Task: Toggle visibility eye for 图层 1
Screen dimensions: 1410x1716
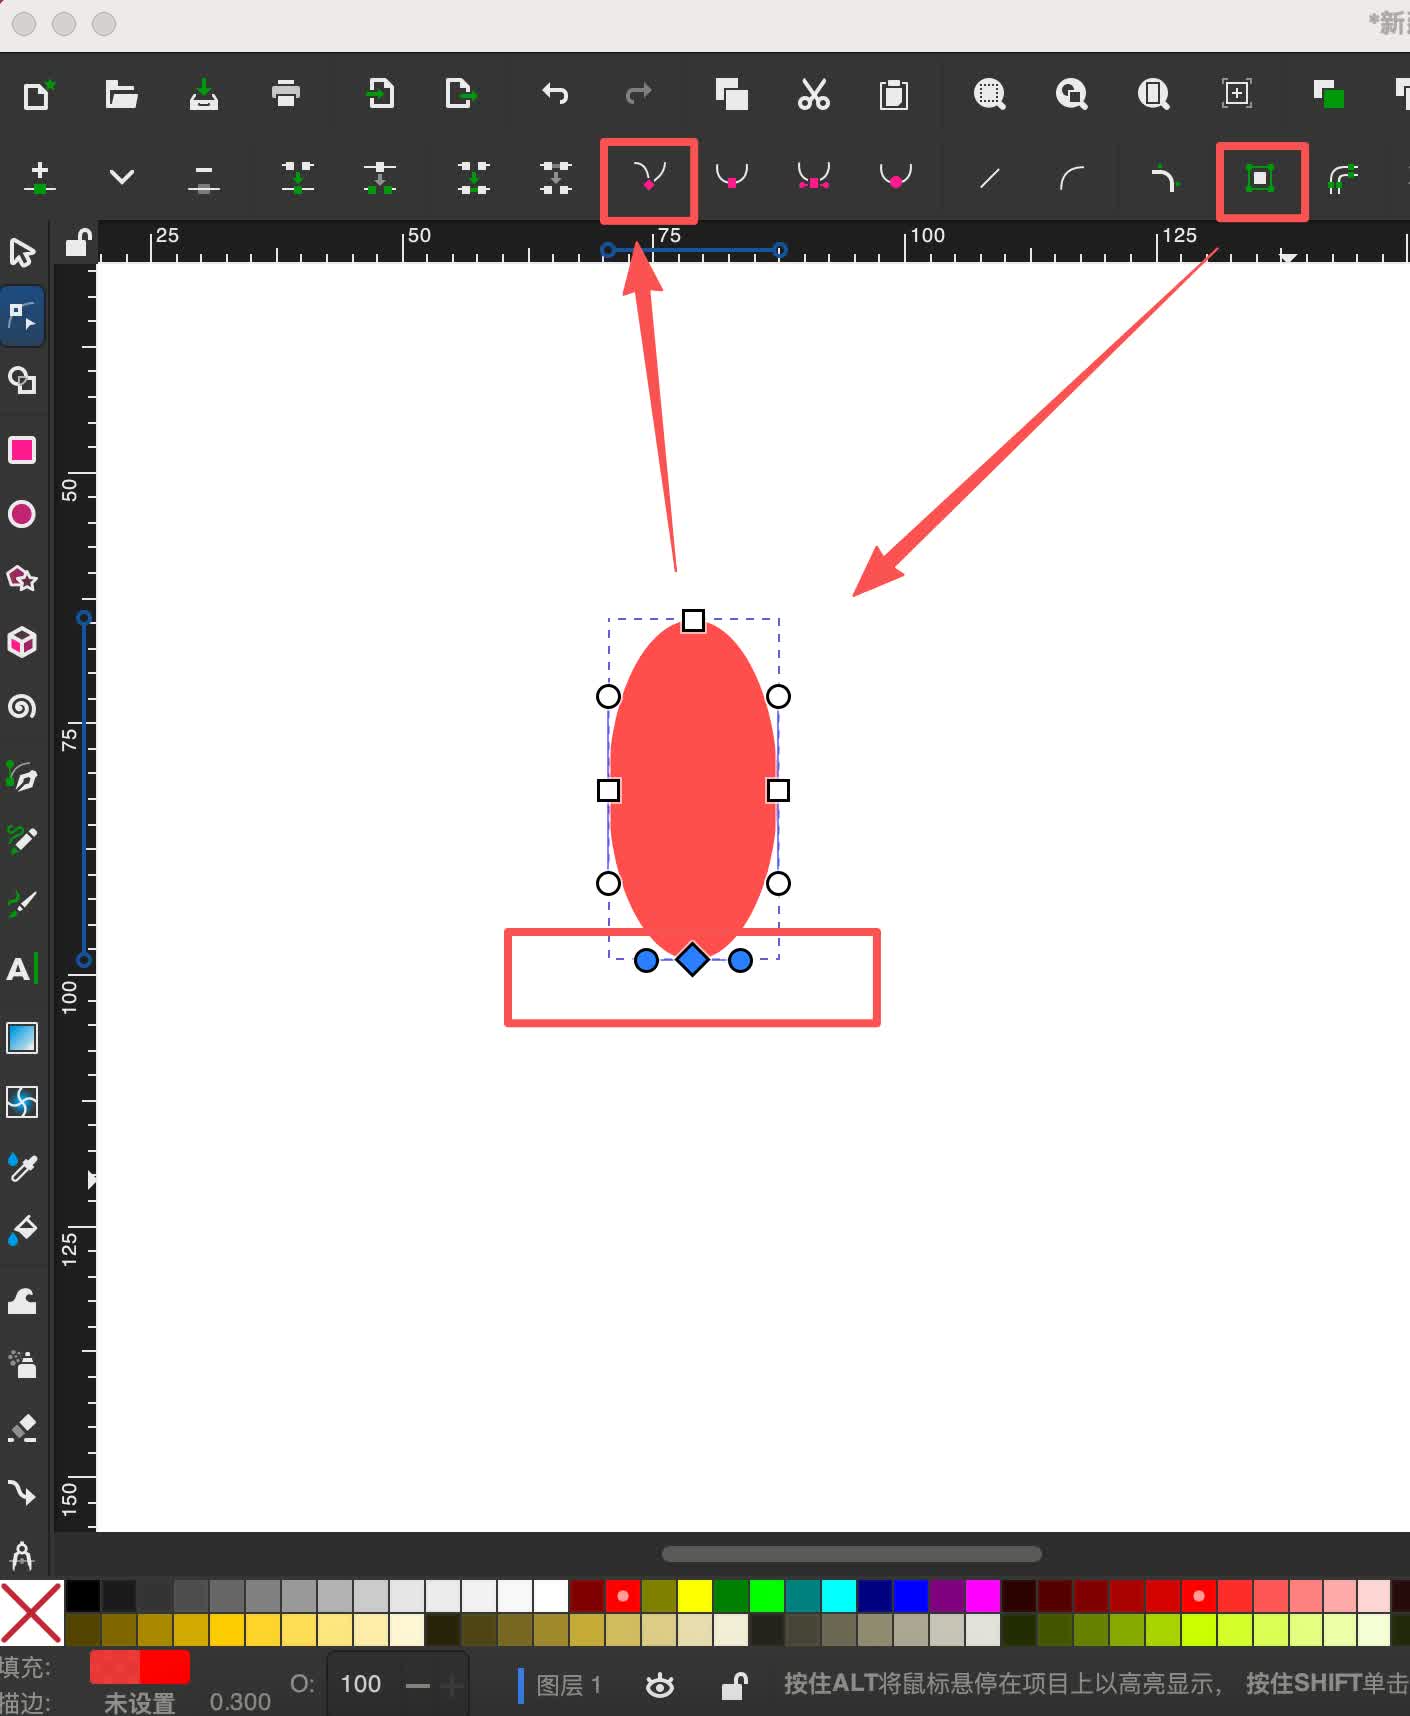Action: [x=659, y=1685]
